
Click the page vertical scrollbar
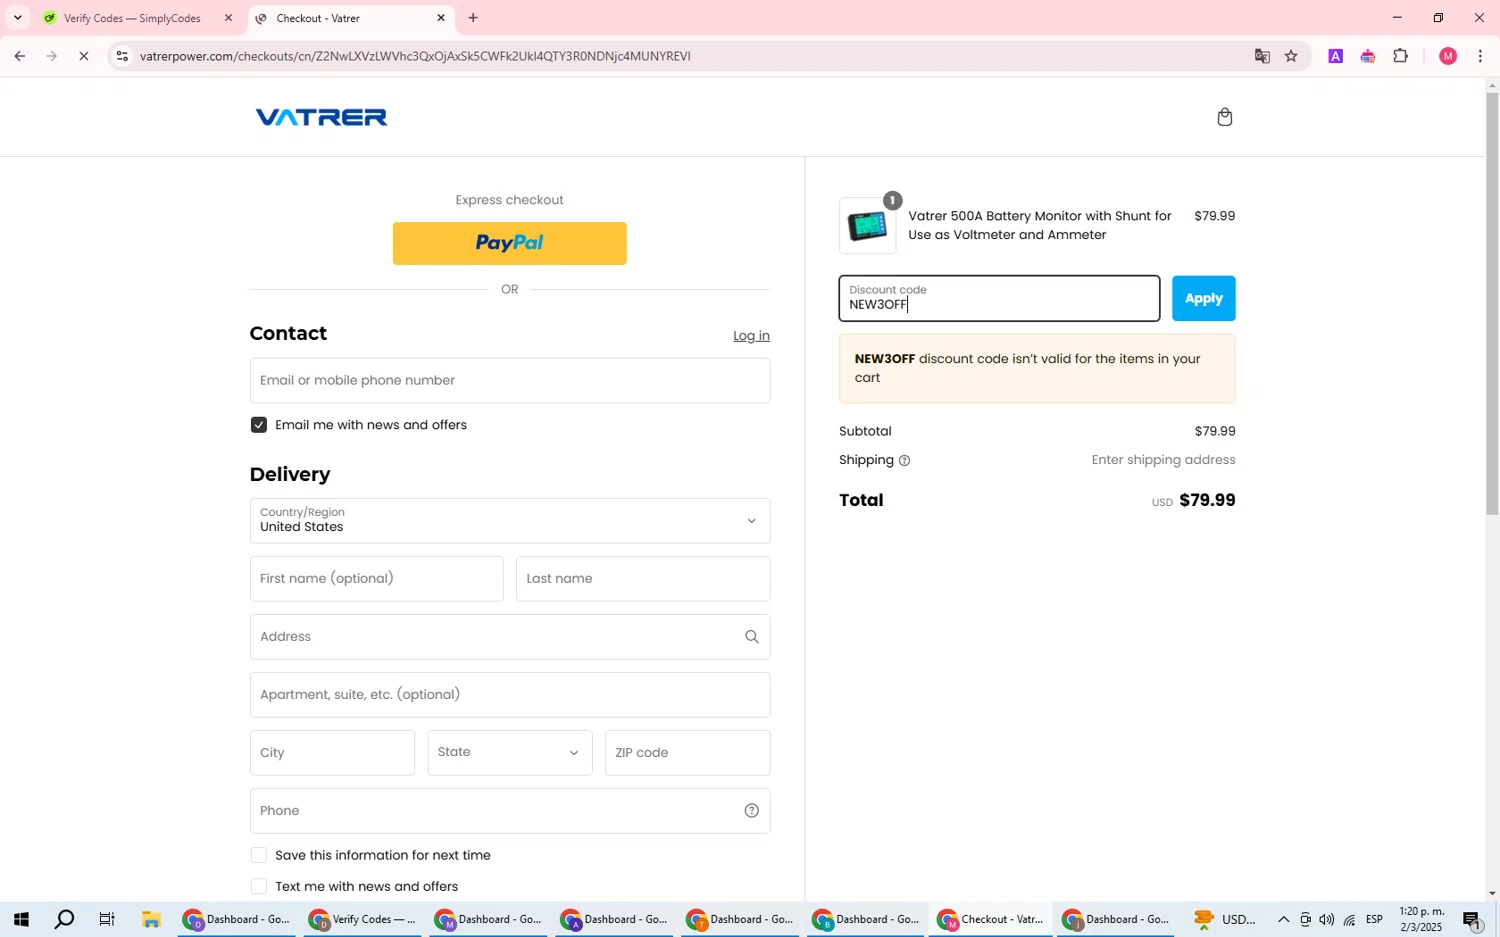[1492, 305]
